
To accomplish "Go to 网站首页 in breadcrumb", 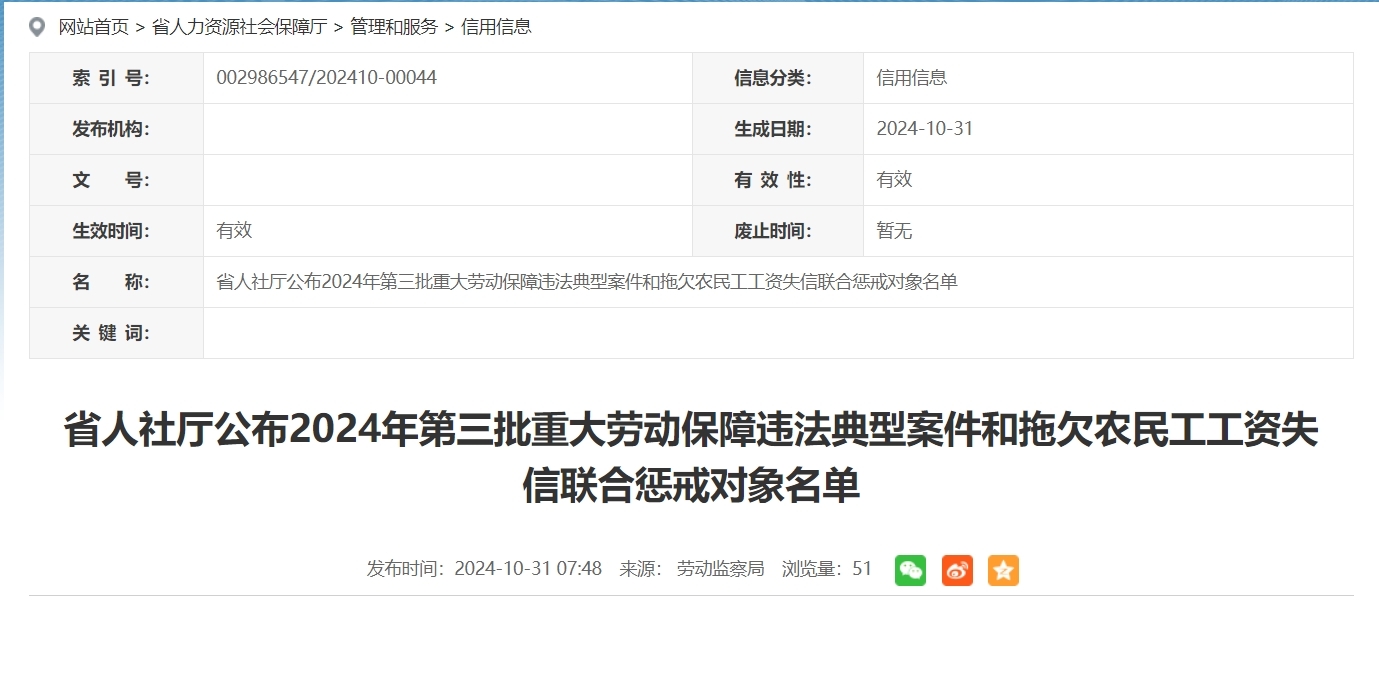I will [94, 27].
